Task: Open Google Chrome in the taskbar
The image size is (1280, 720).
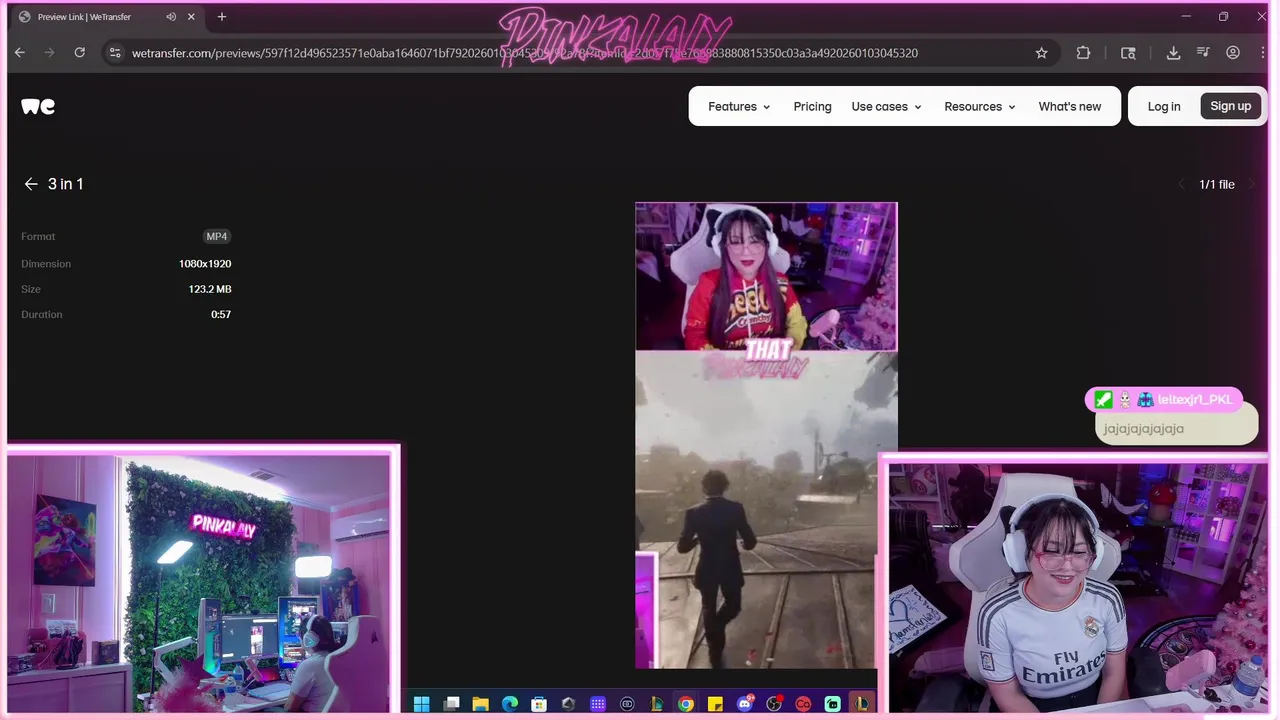Action: click(685, 704)
